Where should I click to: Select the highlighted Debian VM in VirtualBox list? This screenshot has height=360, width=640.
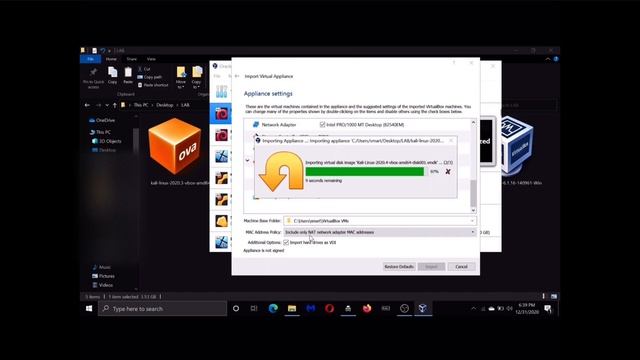(222, 113)
